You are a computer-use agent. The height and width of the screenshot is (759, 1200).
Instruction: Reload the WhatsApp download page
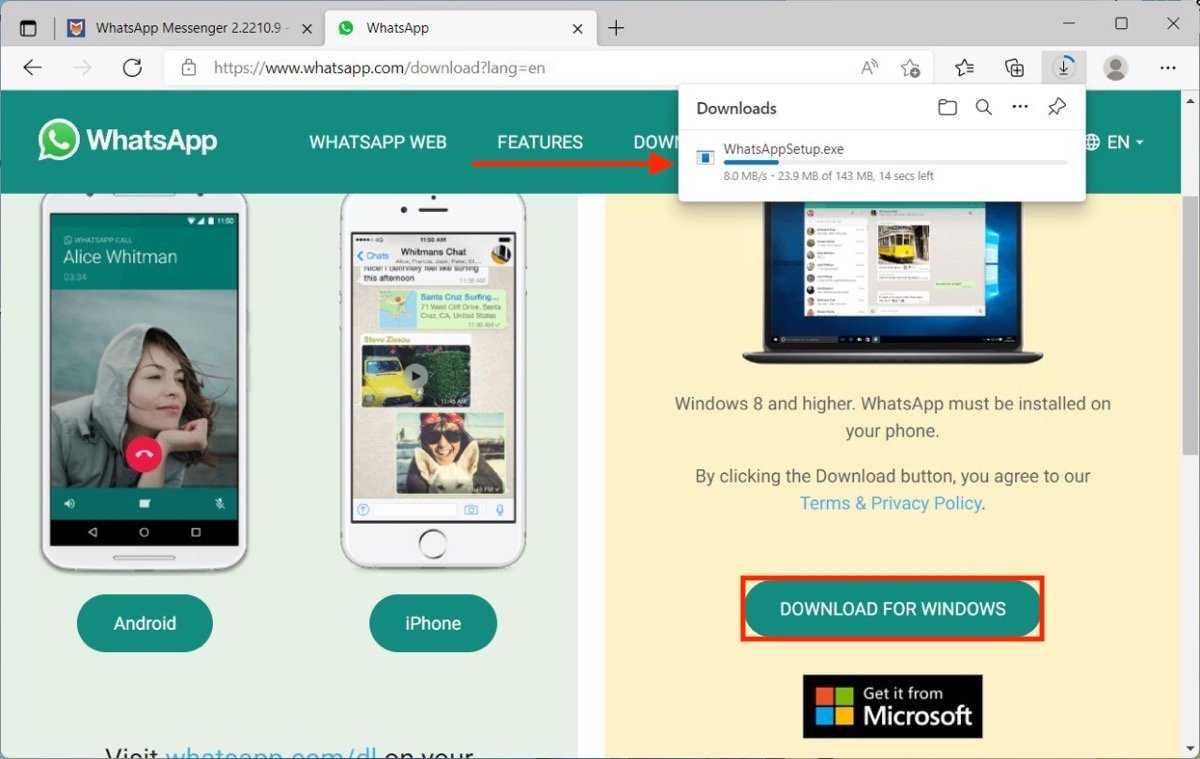tap(132, 68)
